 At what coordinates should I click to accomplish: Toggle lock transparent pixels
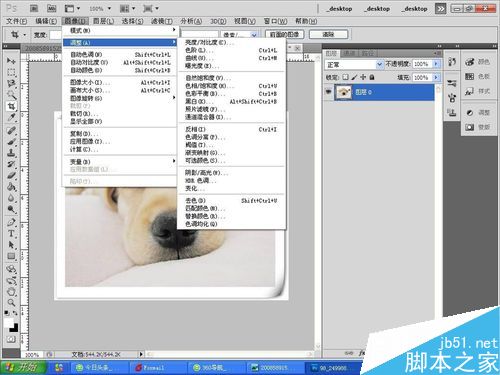(346, 77)
